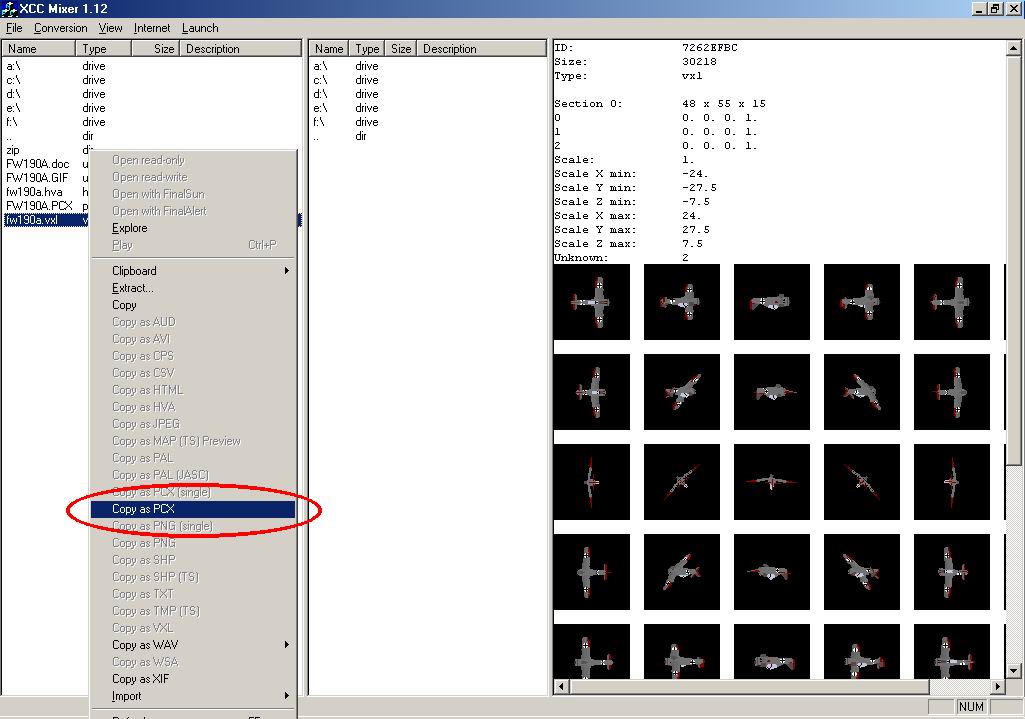The image size is (1025, 719).
Task: Open the File menu
Action: [14, 28]
